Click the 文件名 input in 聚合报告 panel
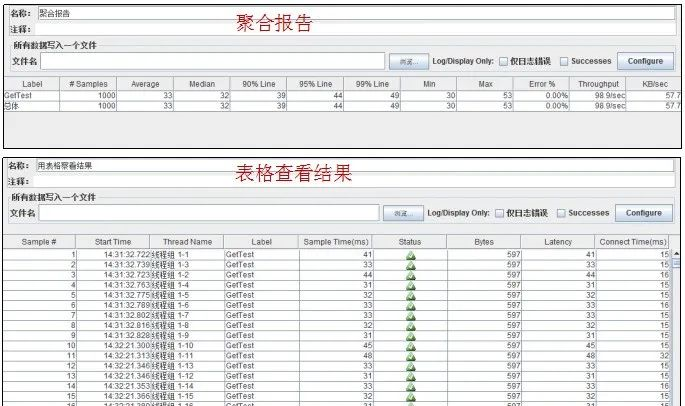The image size is (685, 406). tap(213, 61)
